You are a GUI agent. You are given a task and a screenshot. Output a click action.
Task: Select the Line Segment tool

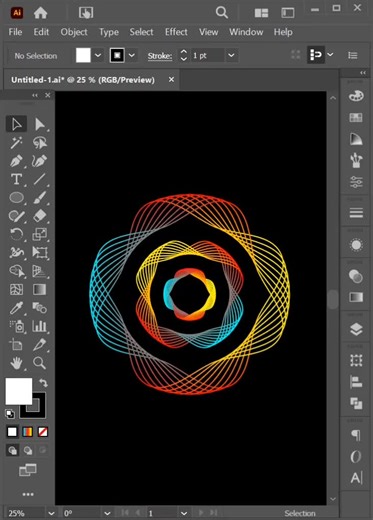coord(40,179)
